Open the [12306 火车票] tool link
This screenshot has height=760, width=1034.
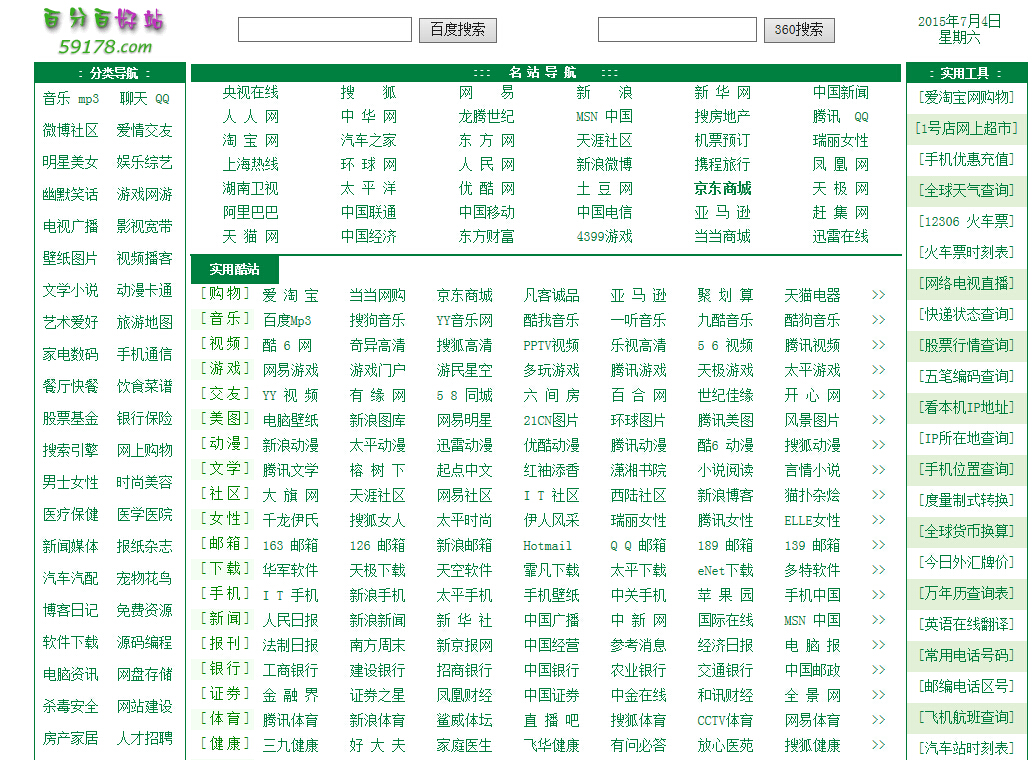[967, 222]
